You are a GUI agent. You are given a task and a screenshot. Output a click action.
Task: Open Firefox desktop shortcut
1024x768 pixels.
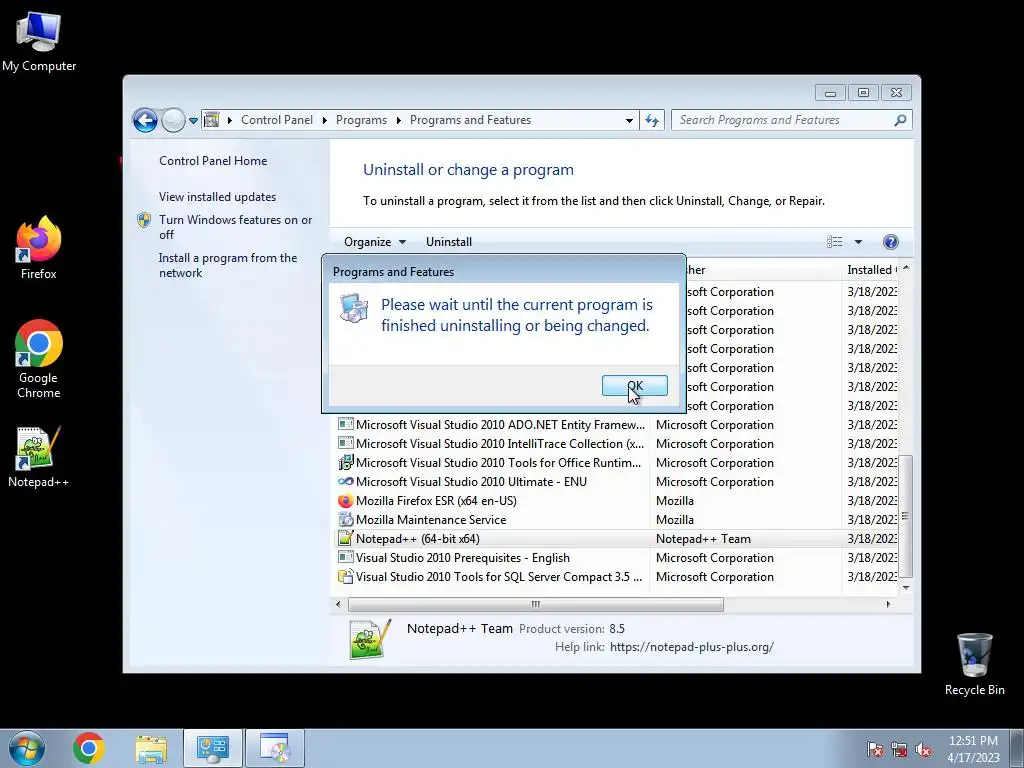point(39,248)
